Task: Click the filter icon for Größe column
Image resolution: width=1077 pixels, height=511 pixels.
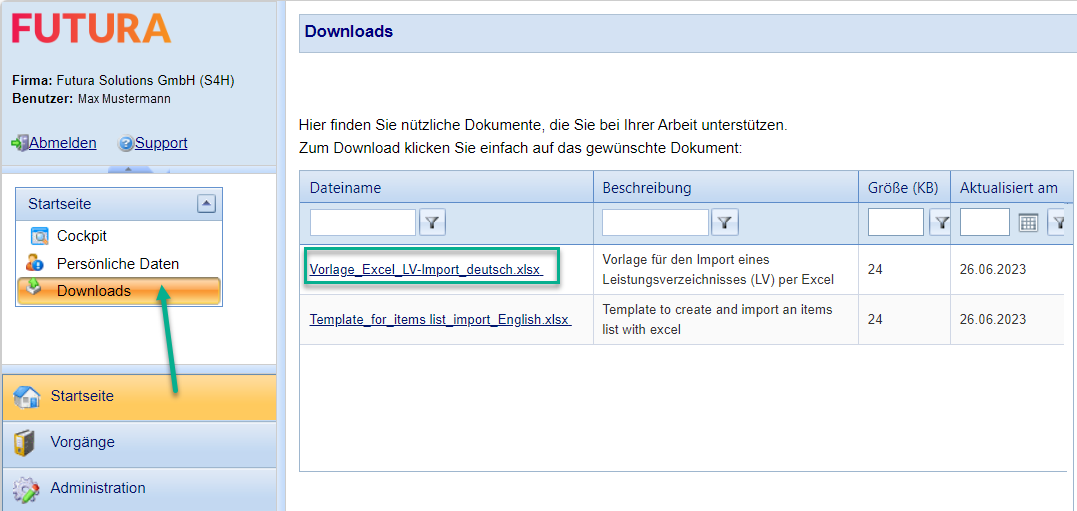Action: click(x=941, y=222)
